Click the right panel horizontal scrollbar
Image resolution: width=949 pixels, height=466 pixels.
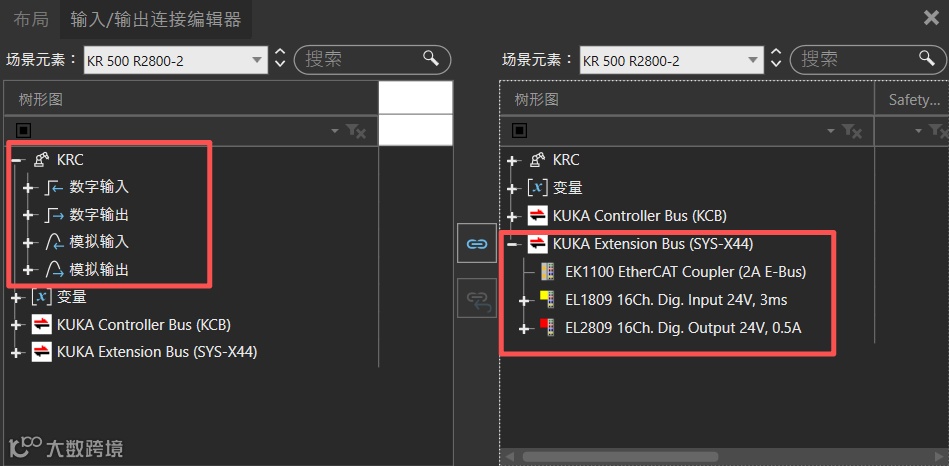coord(620,456)
